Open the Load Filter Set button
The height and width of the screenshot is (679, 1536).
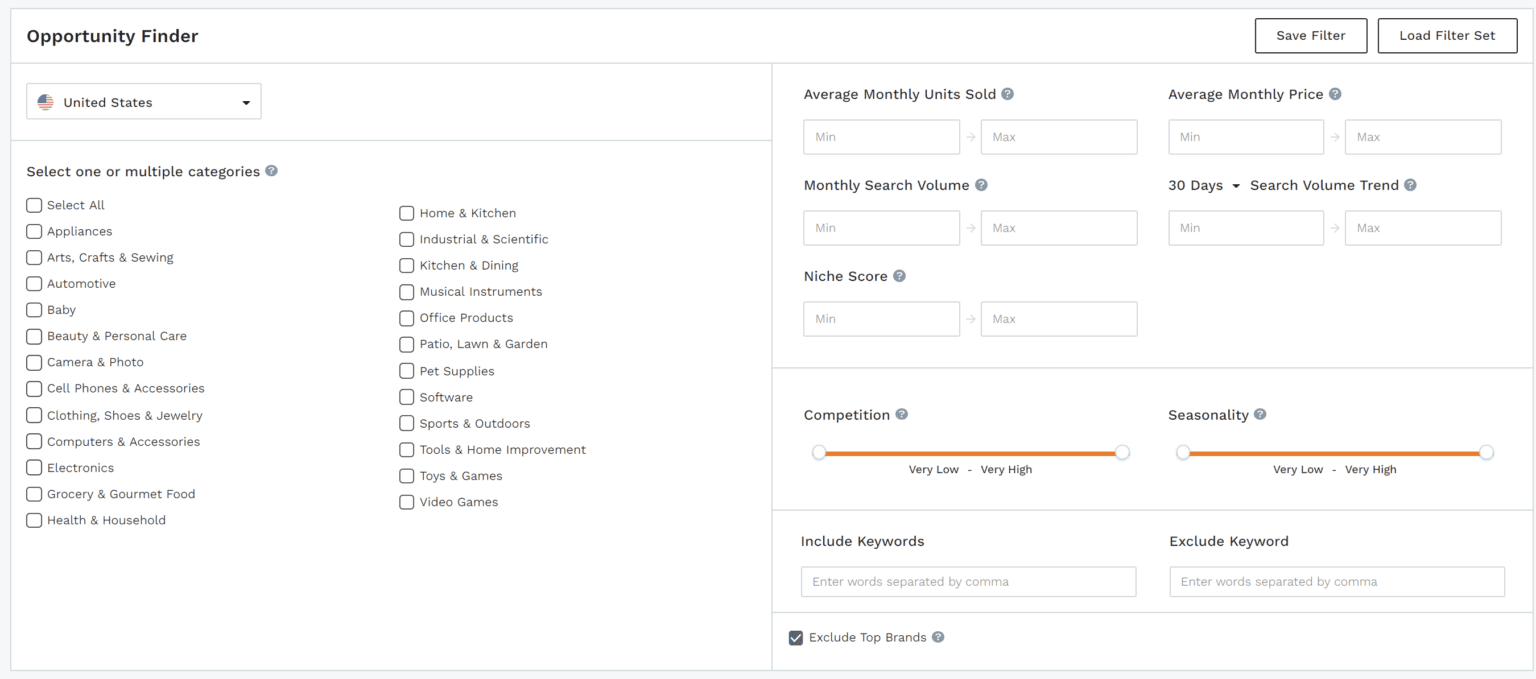click(1446, 35)
